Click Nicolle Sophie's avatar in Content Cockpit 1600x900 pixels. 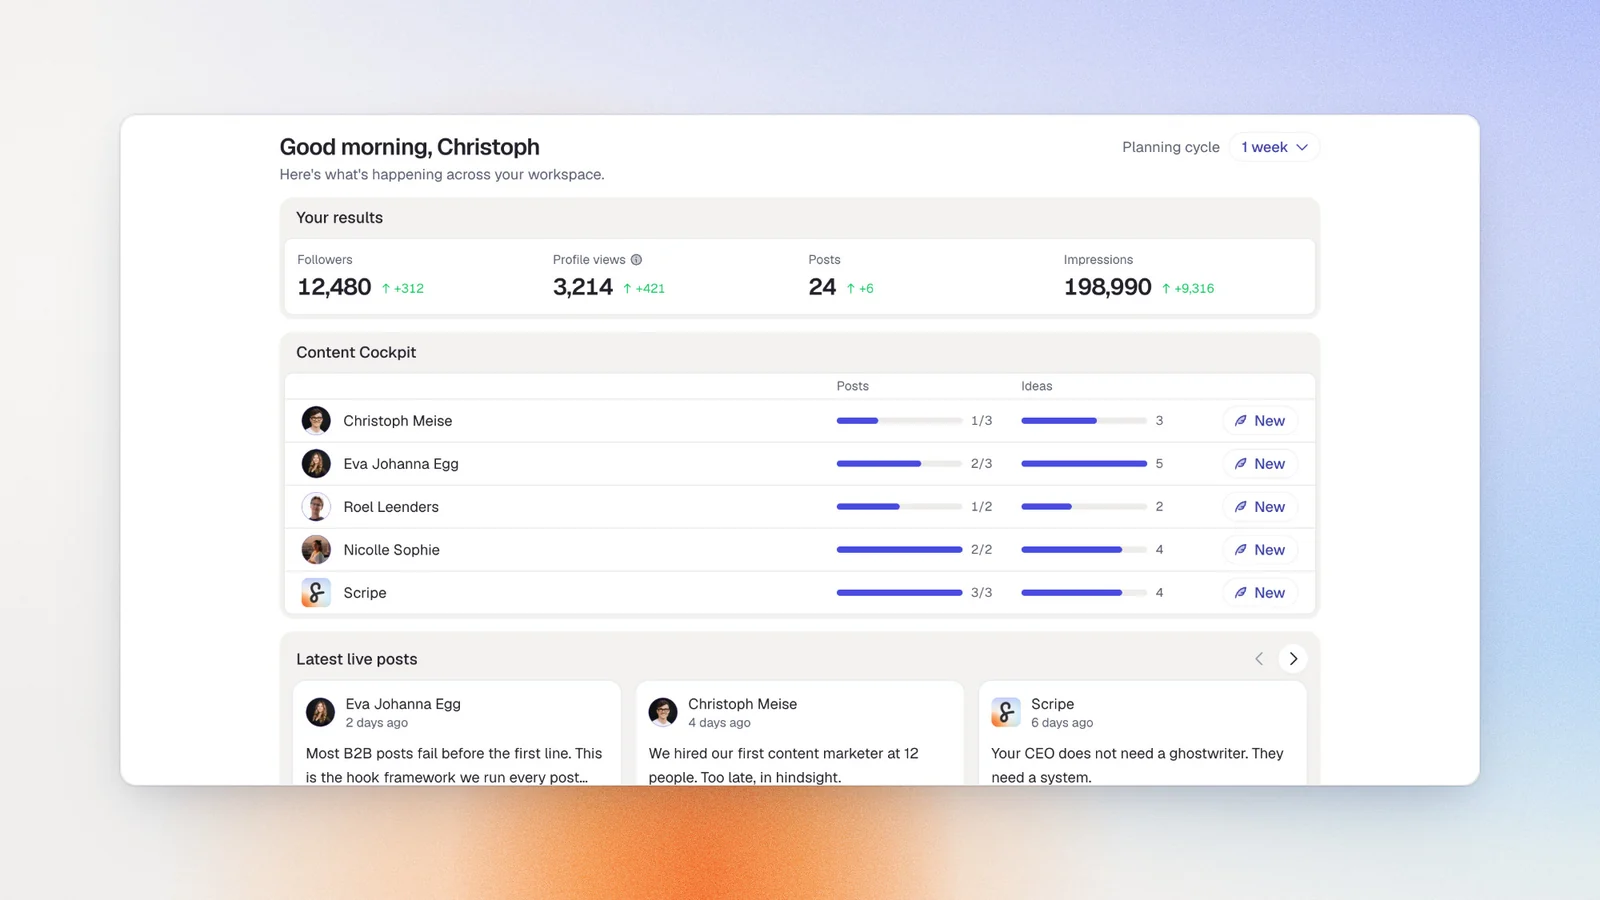pyautogui.click(x=316, y=550)
